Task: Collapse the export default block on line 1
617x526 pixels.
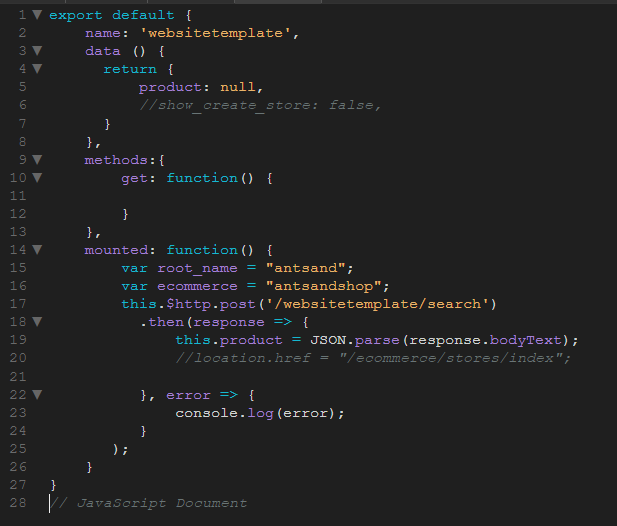Action: point(37,15)
